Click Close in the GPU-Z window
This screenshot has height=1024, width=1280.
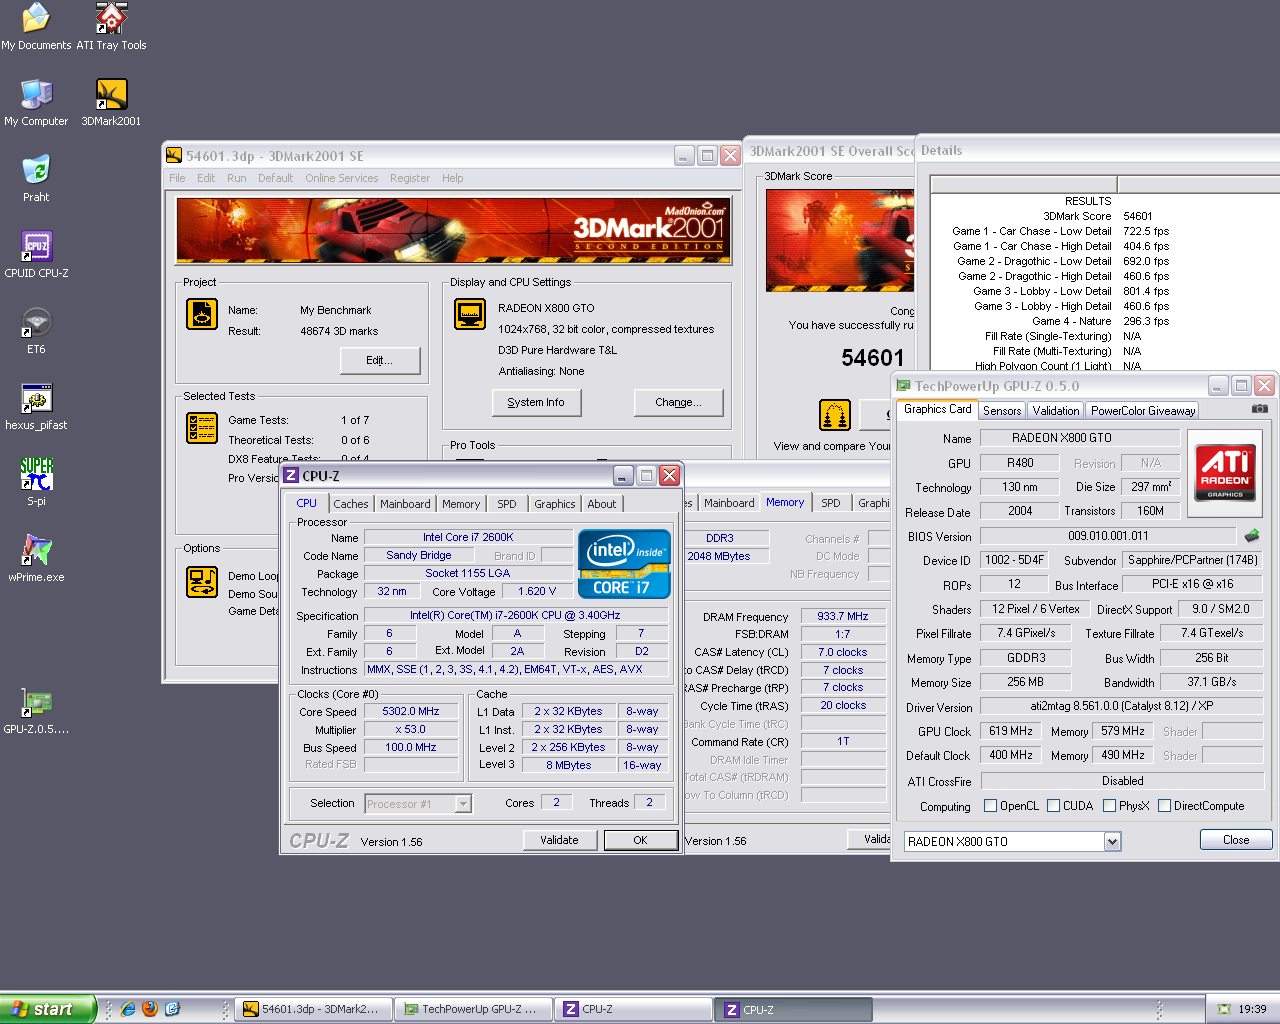click(1236, 840)
